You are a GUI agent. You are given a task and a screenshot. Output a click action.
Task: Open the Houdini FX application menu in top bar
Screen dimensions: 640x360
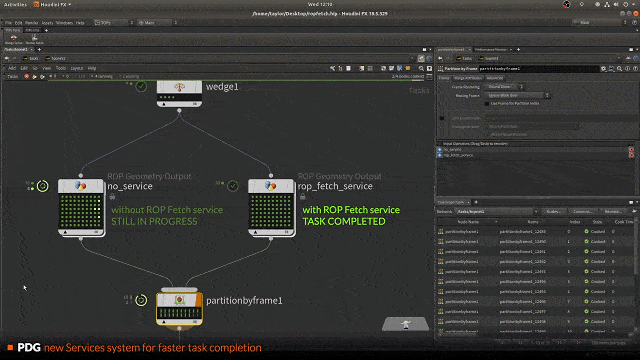point(52,4)
